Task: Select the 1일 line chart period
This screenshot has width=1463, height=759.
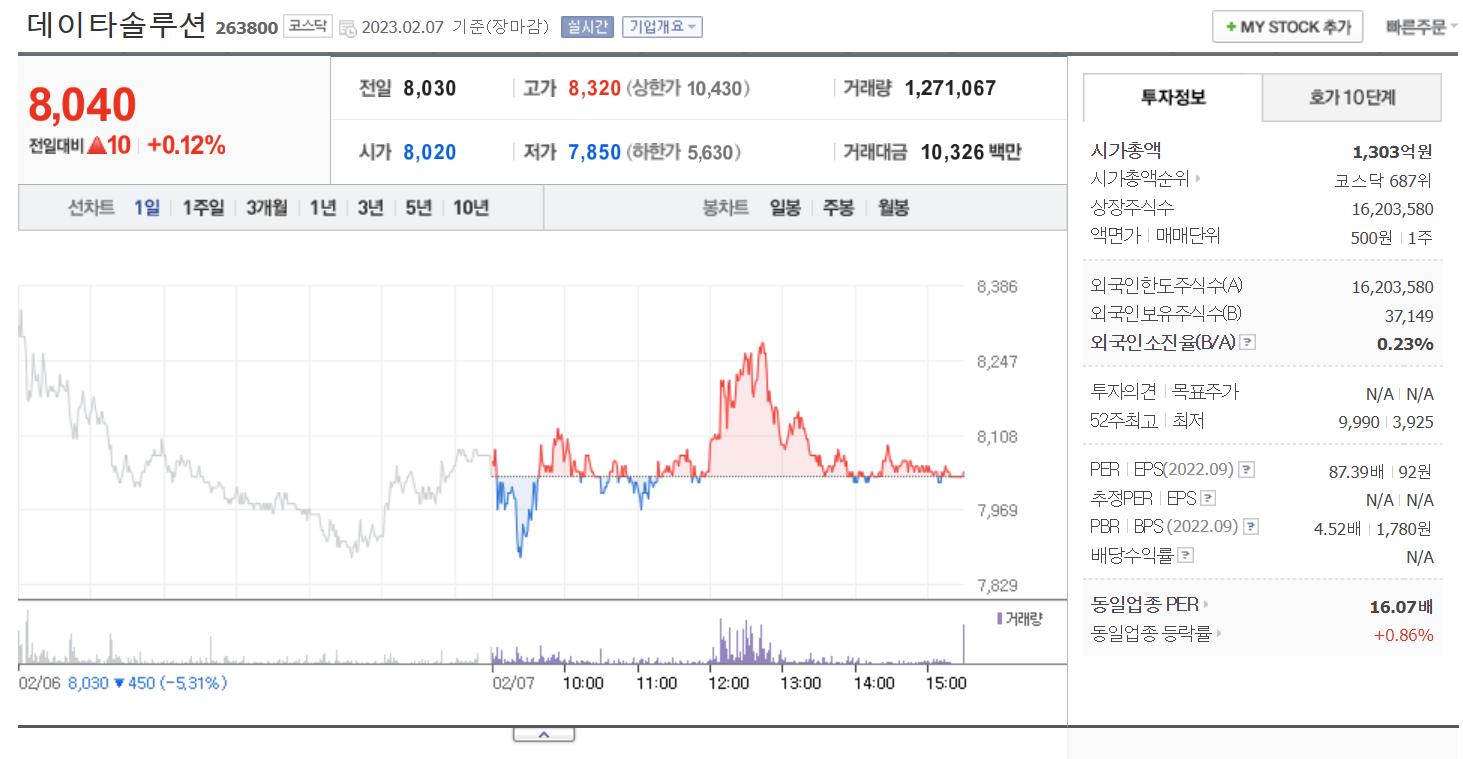Action: pyautogui.click(x=147, y=208)
